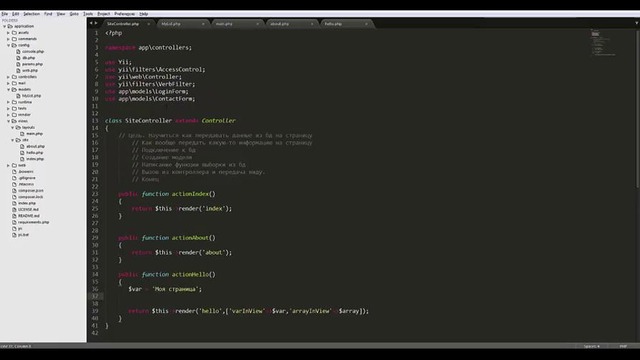The height and width of the screenshot is (360, 640).
Task: Click the file icon beside .gitignore
Action: click(x=14, y=178)
